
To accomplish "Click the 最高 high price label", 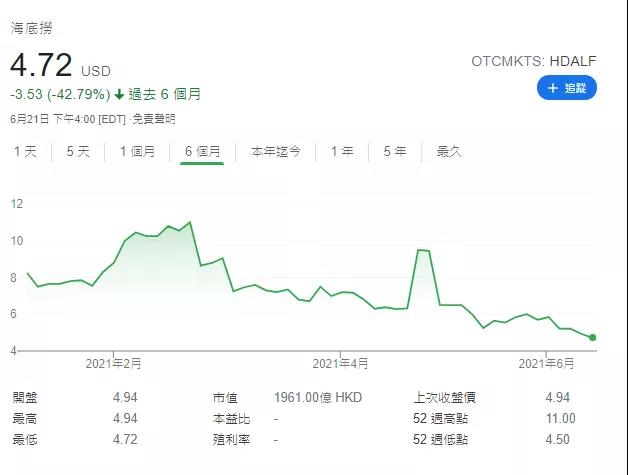I will pyautogui.click(x=25, y=419).
